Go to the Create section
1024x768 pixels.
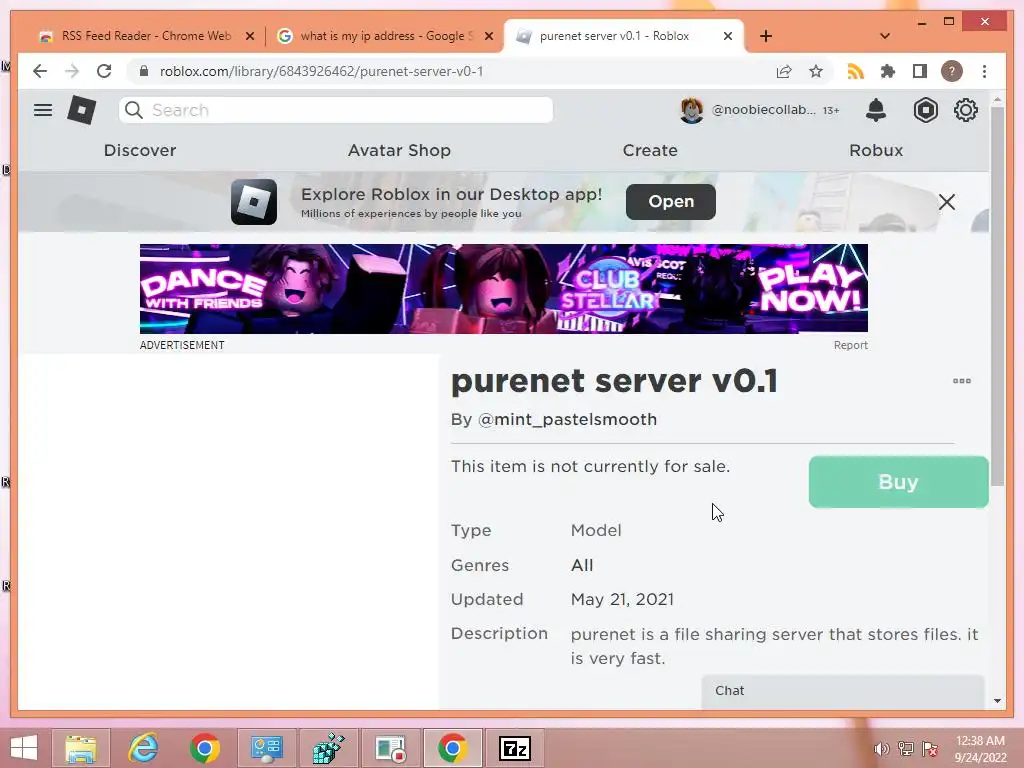(x=650, y=150)
